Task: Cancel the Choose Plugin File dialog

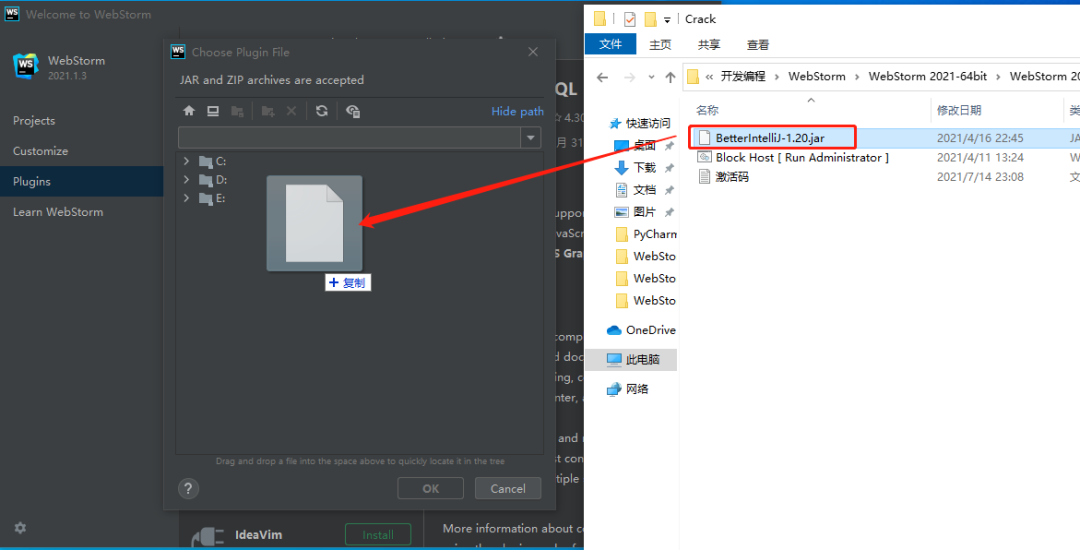Action: tap(508, 489)
